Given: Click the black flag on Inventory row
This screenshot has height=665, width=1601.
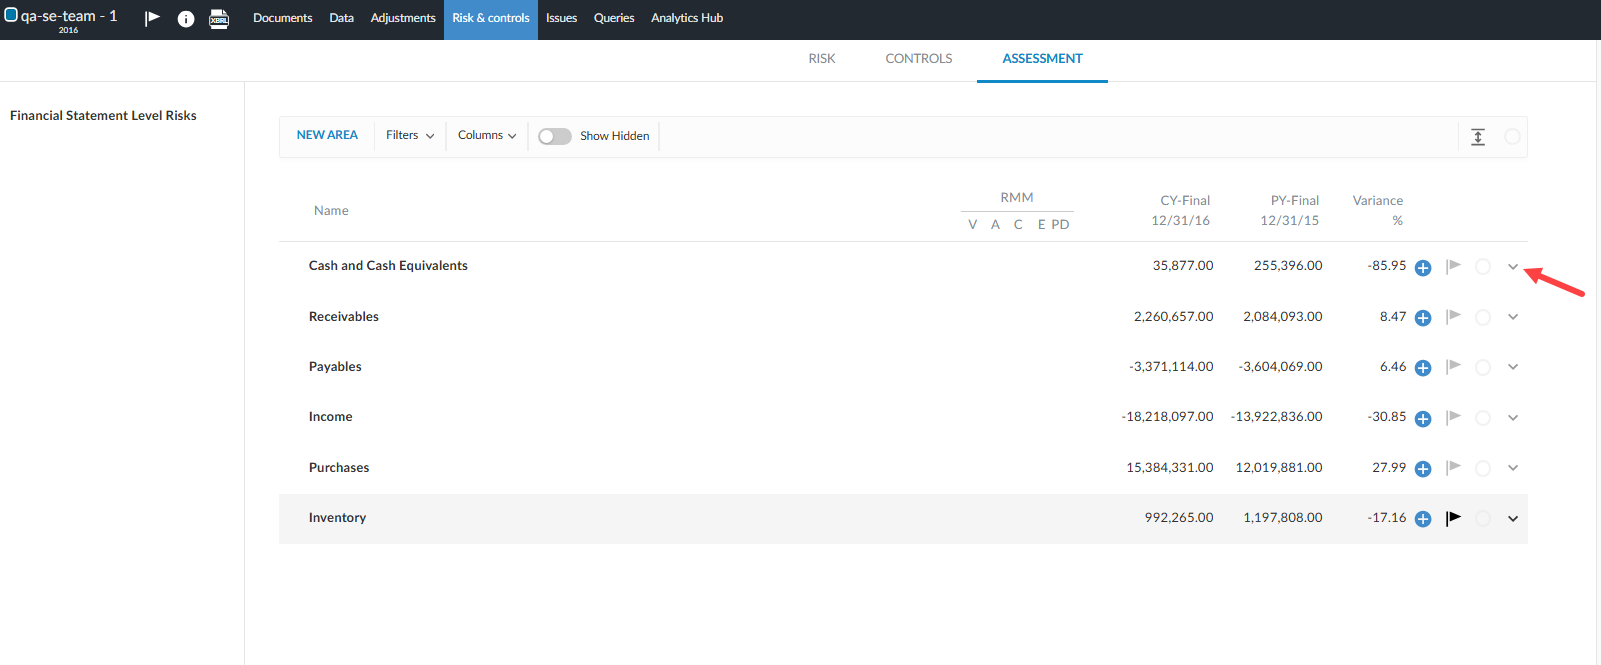Looking at the screenshot, I should pyautogui.click(x=1454, y=518).
